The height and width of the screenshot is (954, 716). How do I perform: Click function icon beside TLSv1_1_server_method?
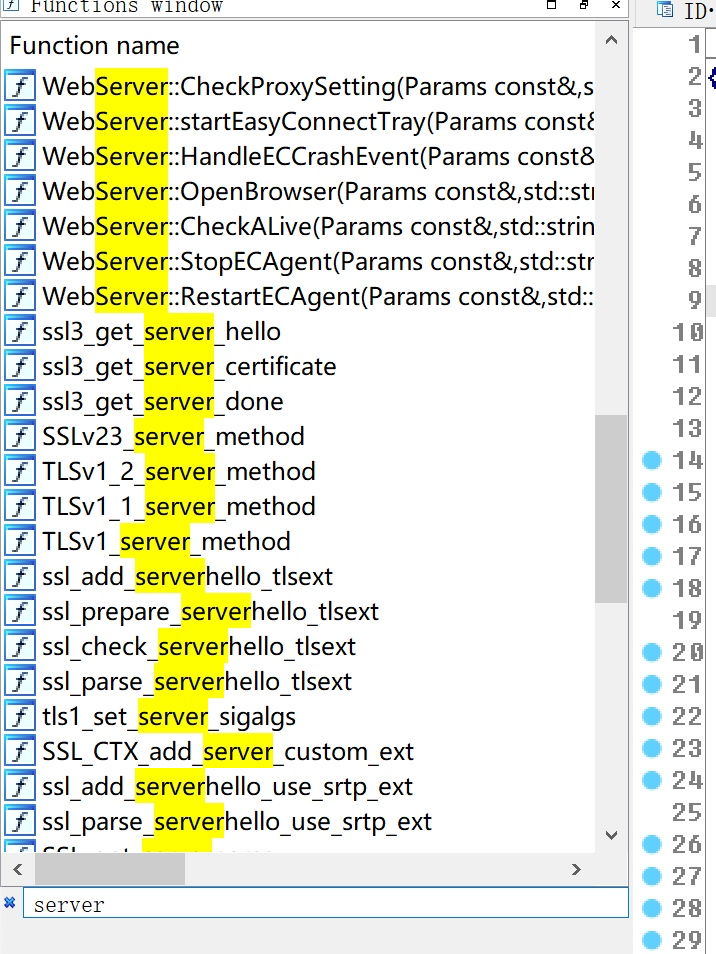point(20,506)
